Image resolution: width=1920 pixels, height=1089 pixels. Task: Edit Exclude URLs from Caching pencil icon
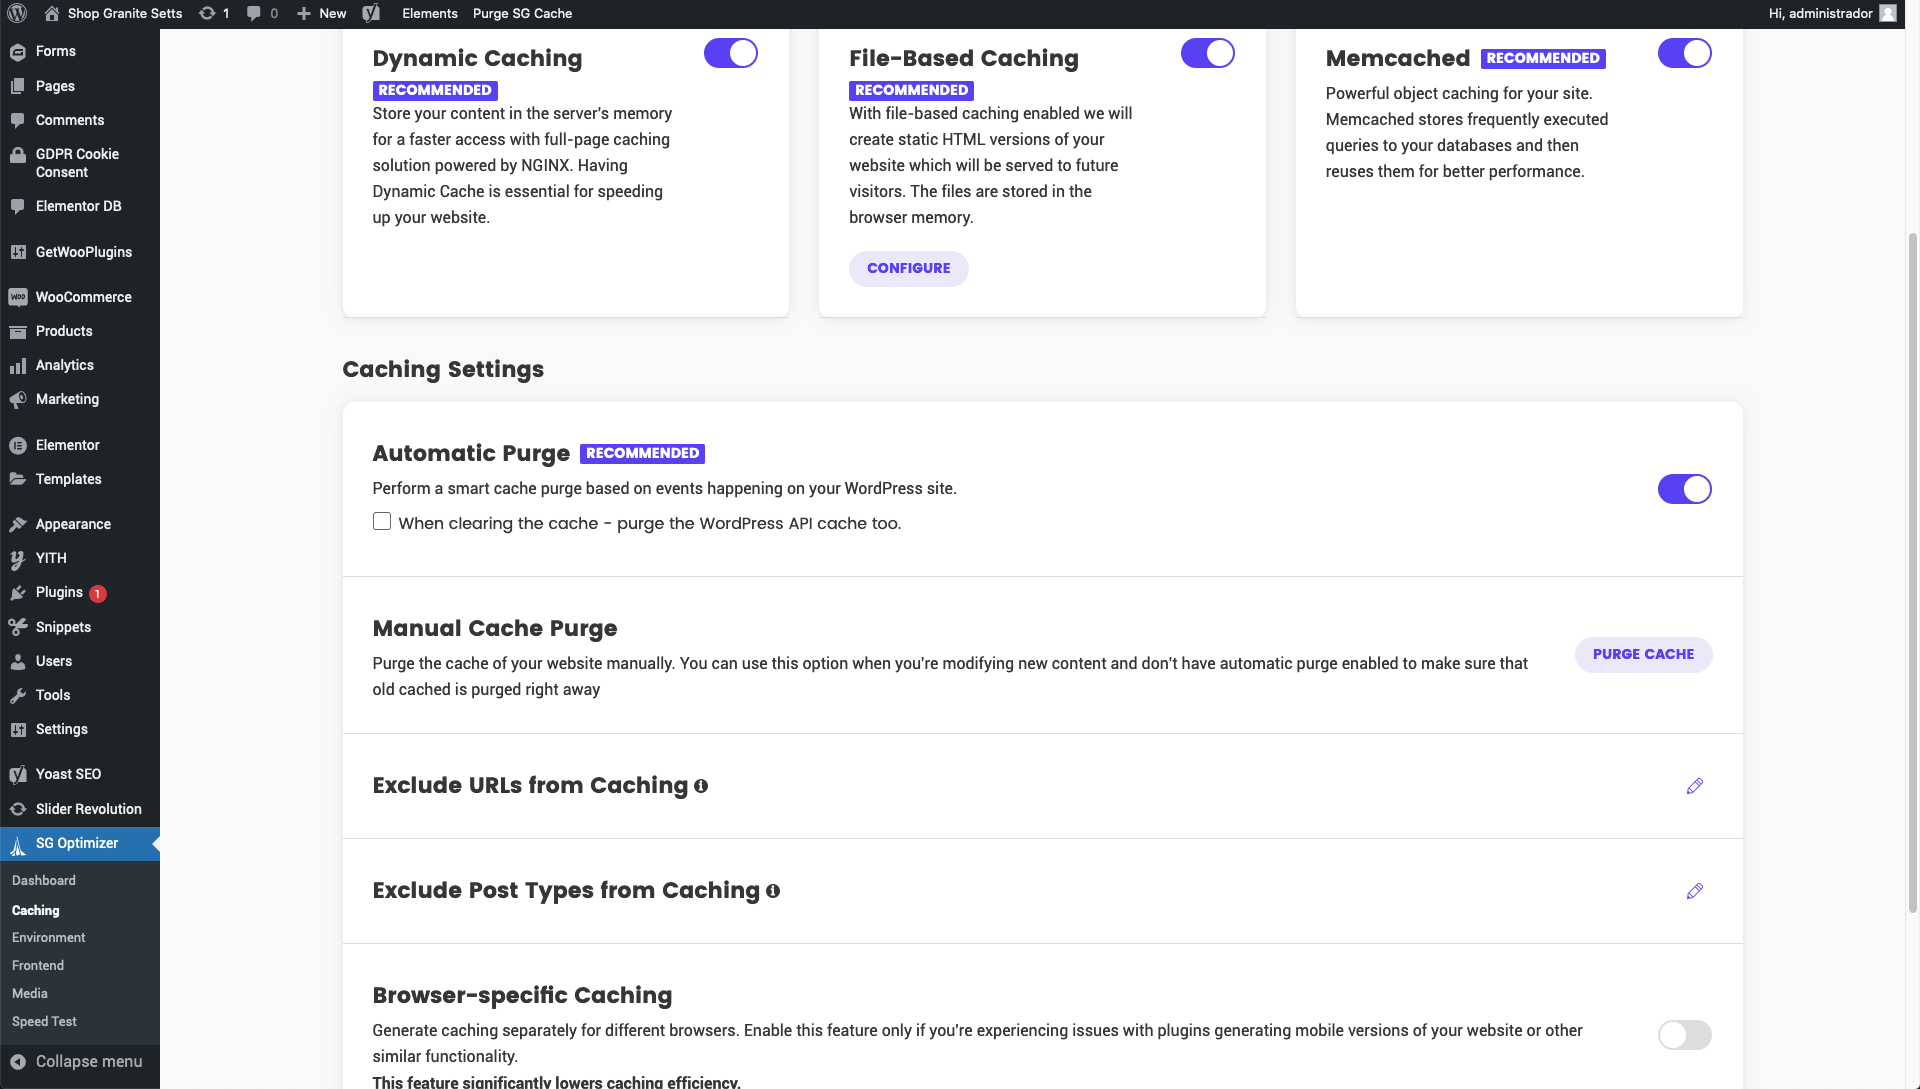point(1694,786)
